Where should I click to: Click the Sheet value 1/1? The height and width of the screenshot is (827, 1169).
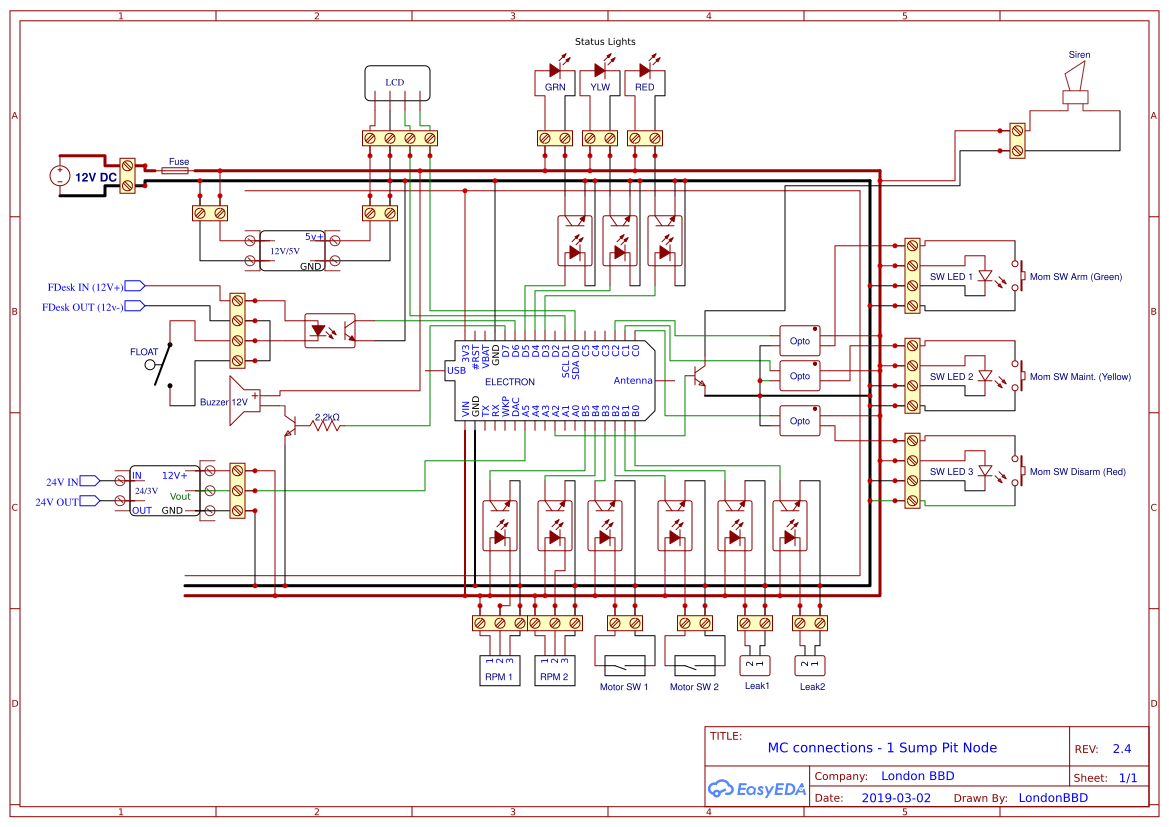pyautogui.click(x=1127, y=778)
